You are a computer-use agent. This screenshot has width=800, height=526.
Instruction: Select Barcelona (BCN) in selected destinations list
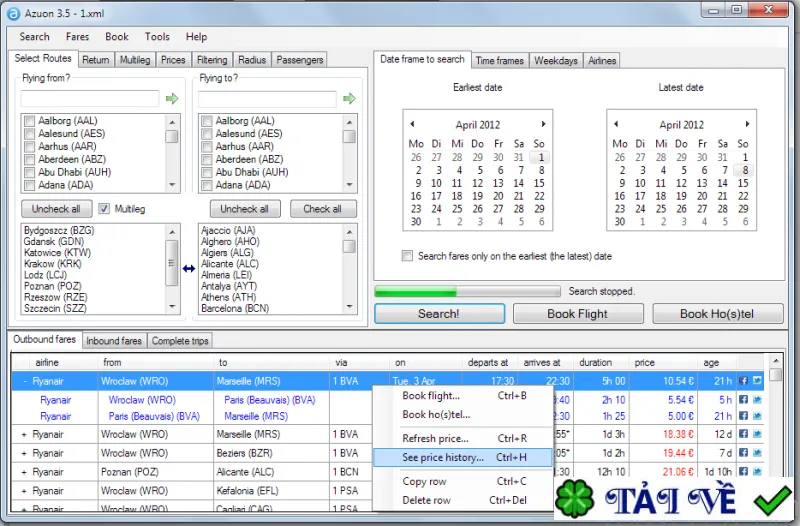click(235, 308)
